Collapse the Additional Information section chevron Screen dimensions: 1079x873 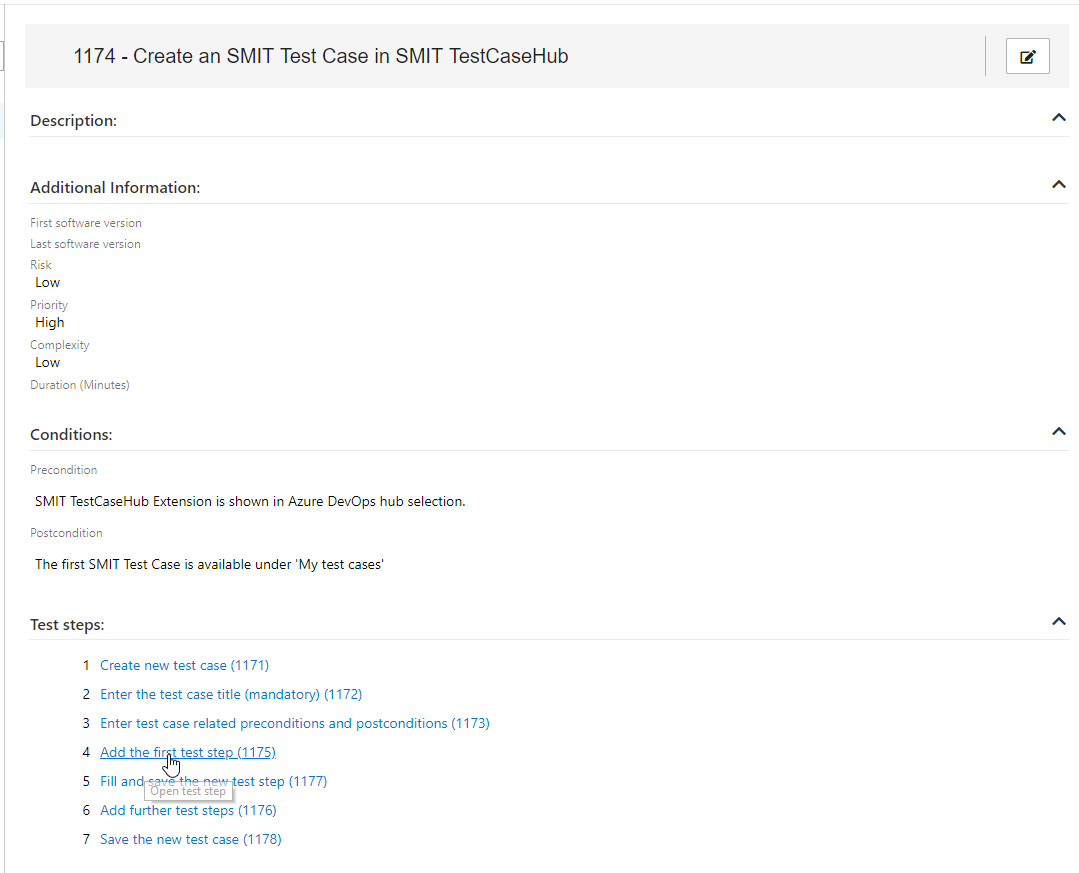tap(1058, 184)
